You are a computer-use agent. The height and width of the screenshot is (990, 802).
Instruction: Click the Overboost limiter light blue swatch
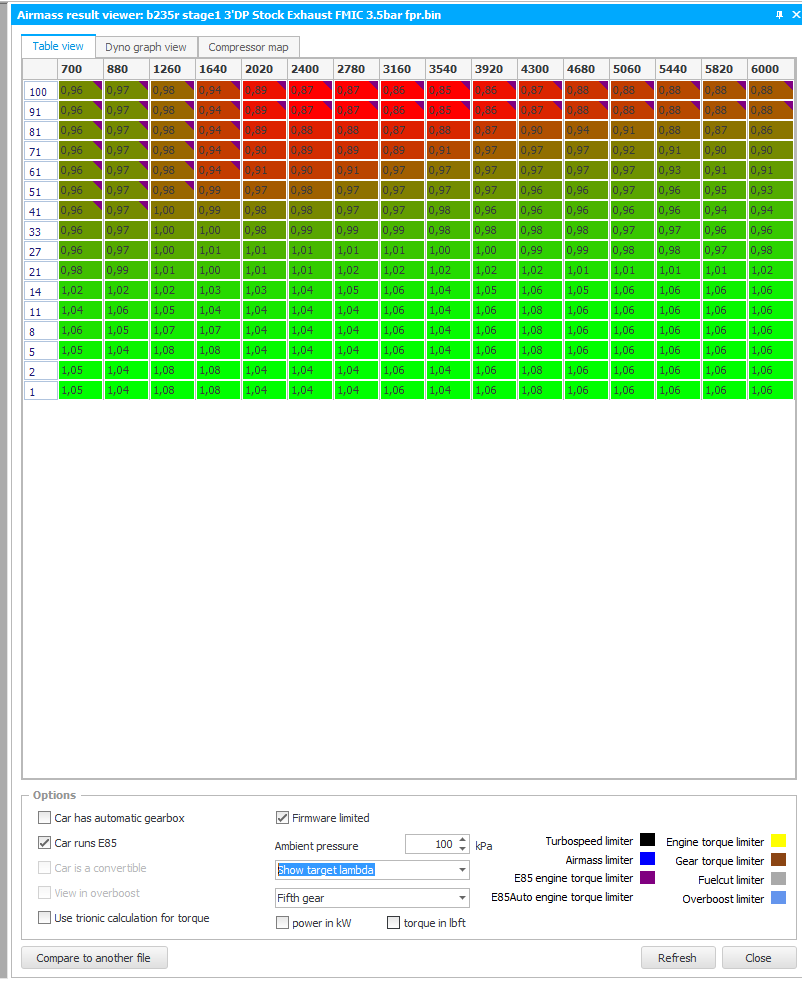pos(779,898)
